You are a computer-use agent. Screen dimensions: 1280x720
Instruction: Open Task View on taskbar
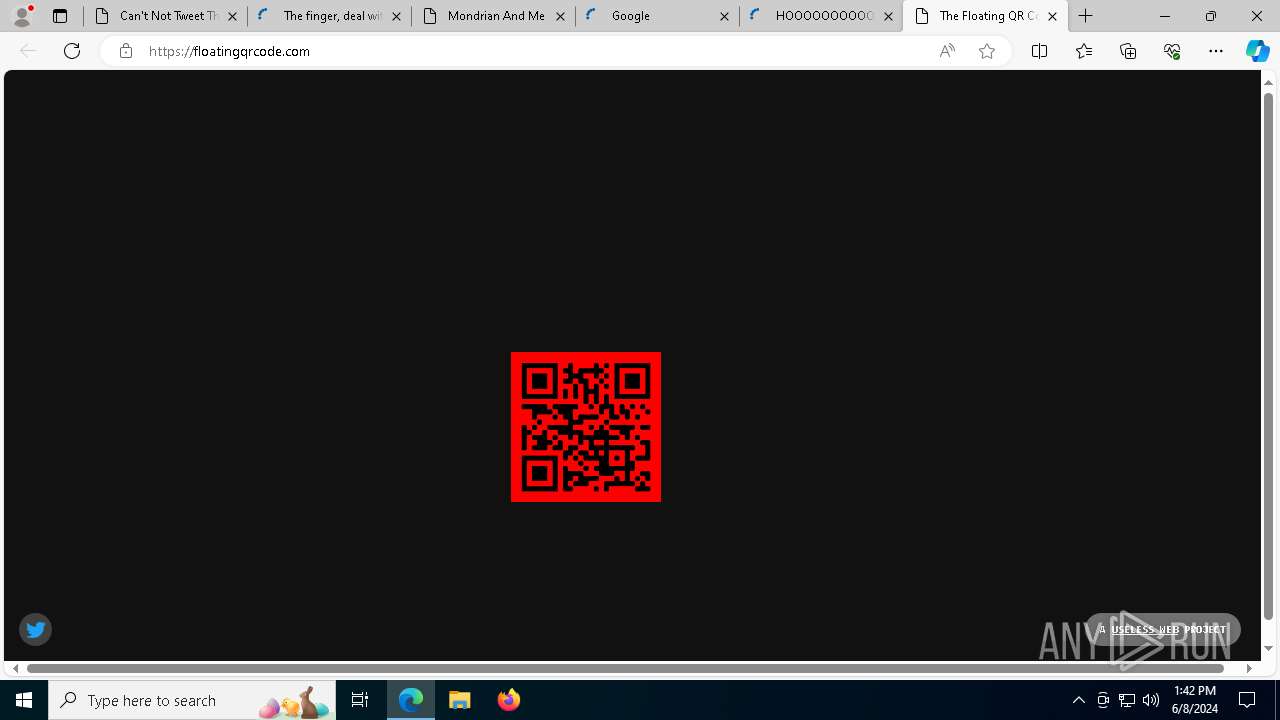pyautogui.click(x=360, y=700)
